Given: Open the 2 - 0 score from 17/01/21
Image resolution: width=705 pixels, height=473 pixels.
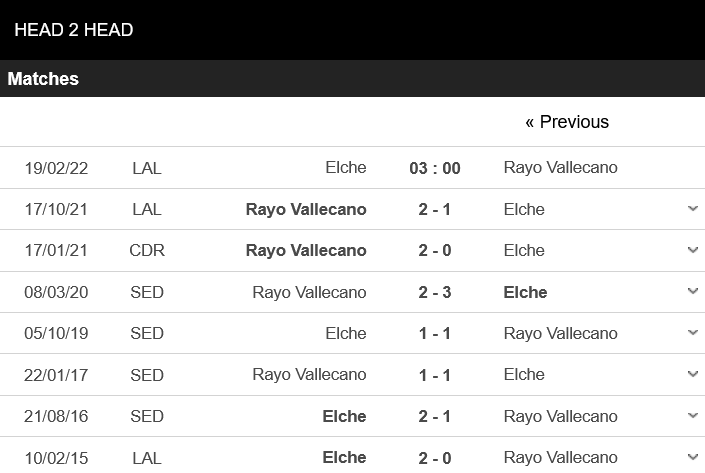Looking at the screenshot, I should [434, 250].
